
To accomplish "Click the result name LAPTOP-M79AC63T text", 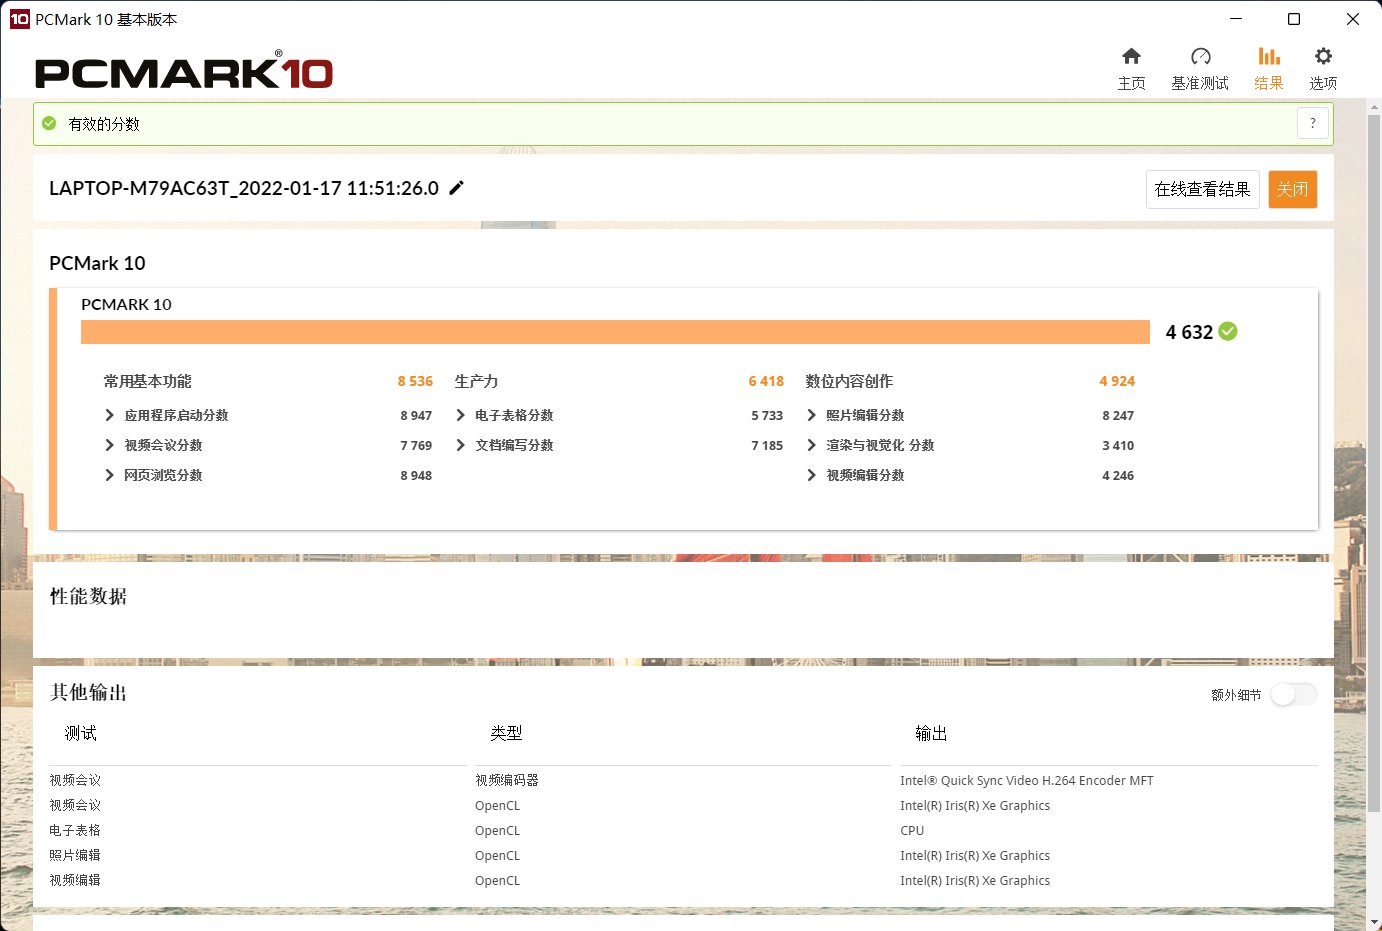I will click(x=244, y=188).
